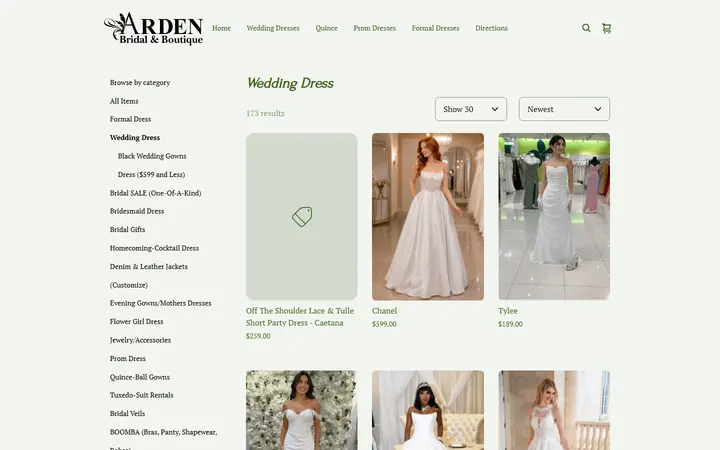Open Black Wedding Gowns subcategory
Screen dimensions: 720x450
click(152, 156)
